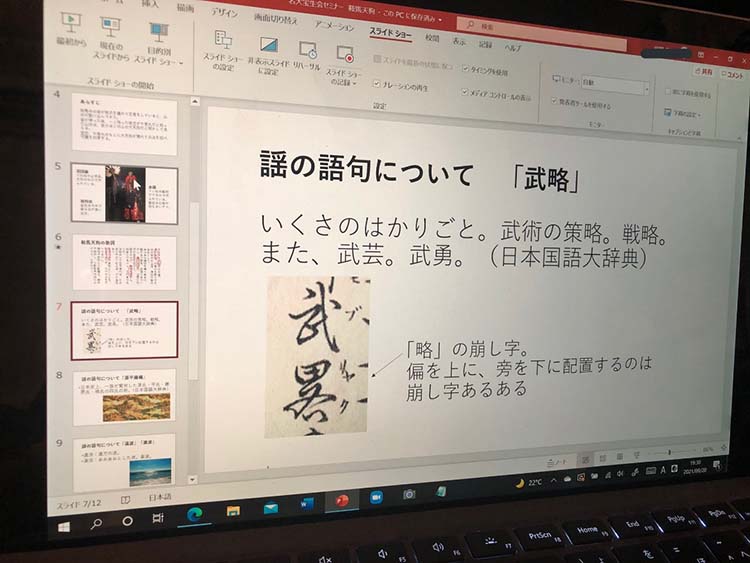Image resolution: width=750 pixels, height=563 pixels.
Task: Start slideshow from current slide (現在のスライドから)
Action: (111, 38)
